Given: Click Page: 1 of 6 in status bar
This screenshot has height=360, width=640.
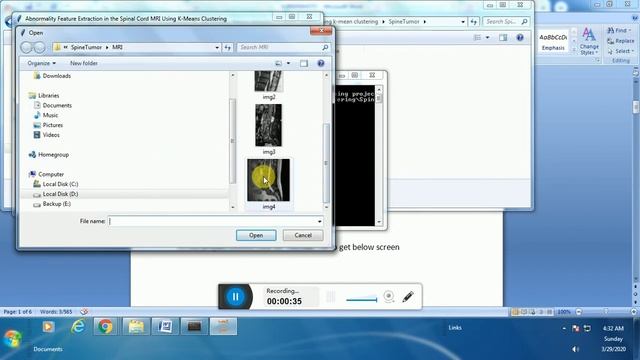Looking at the screenshot, I should (x=18, y=311).
